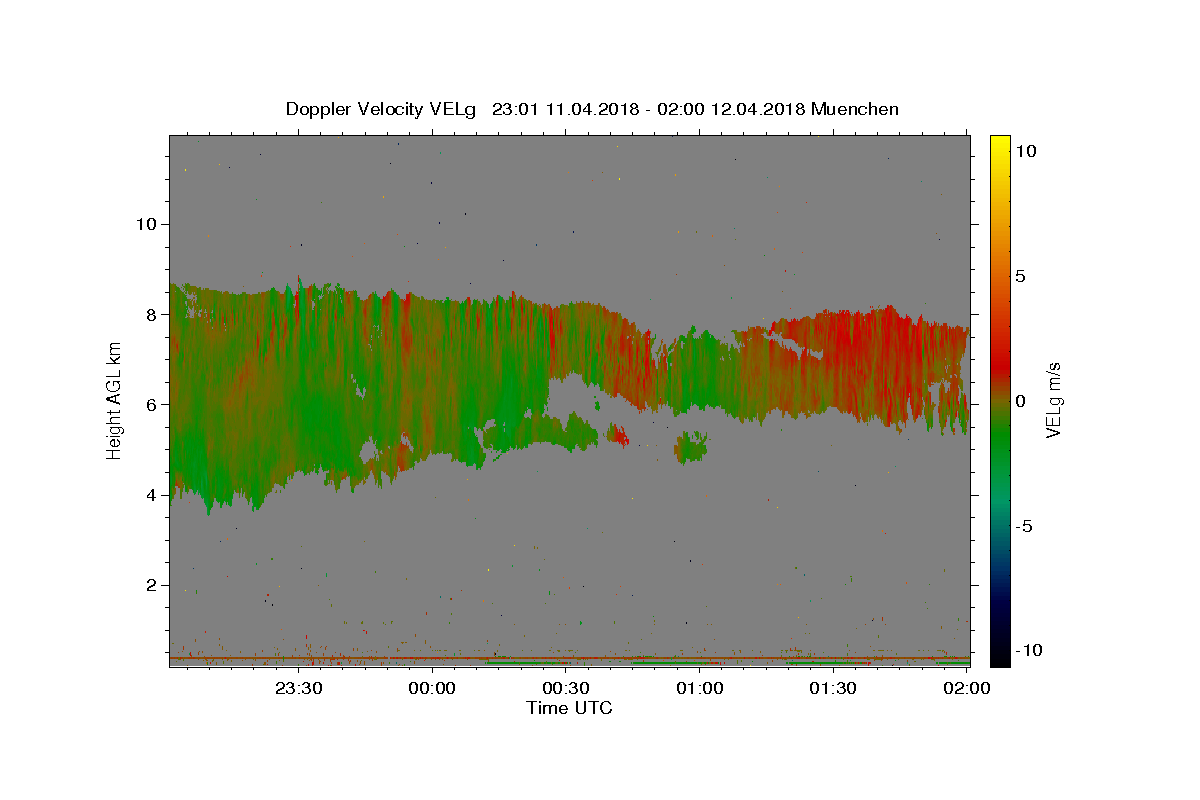1200x800 pixels.
Task: Click the height tick label 8
Action: 150,314
